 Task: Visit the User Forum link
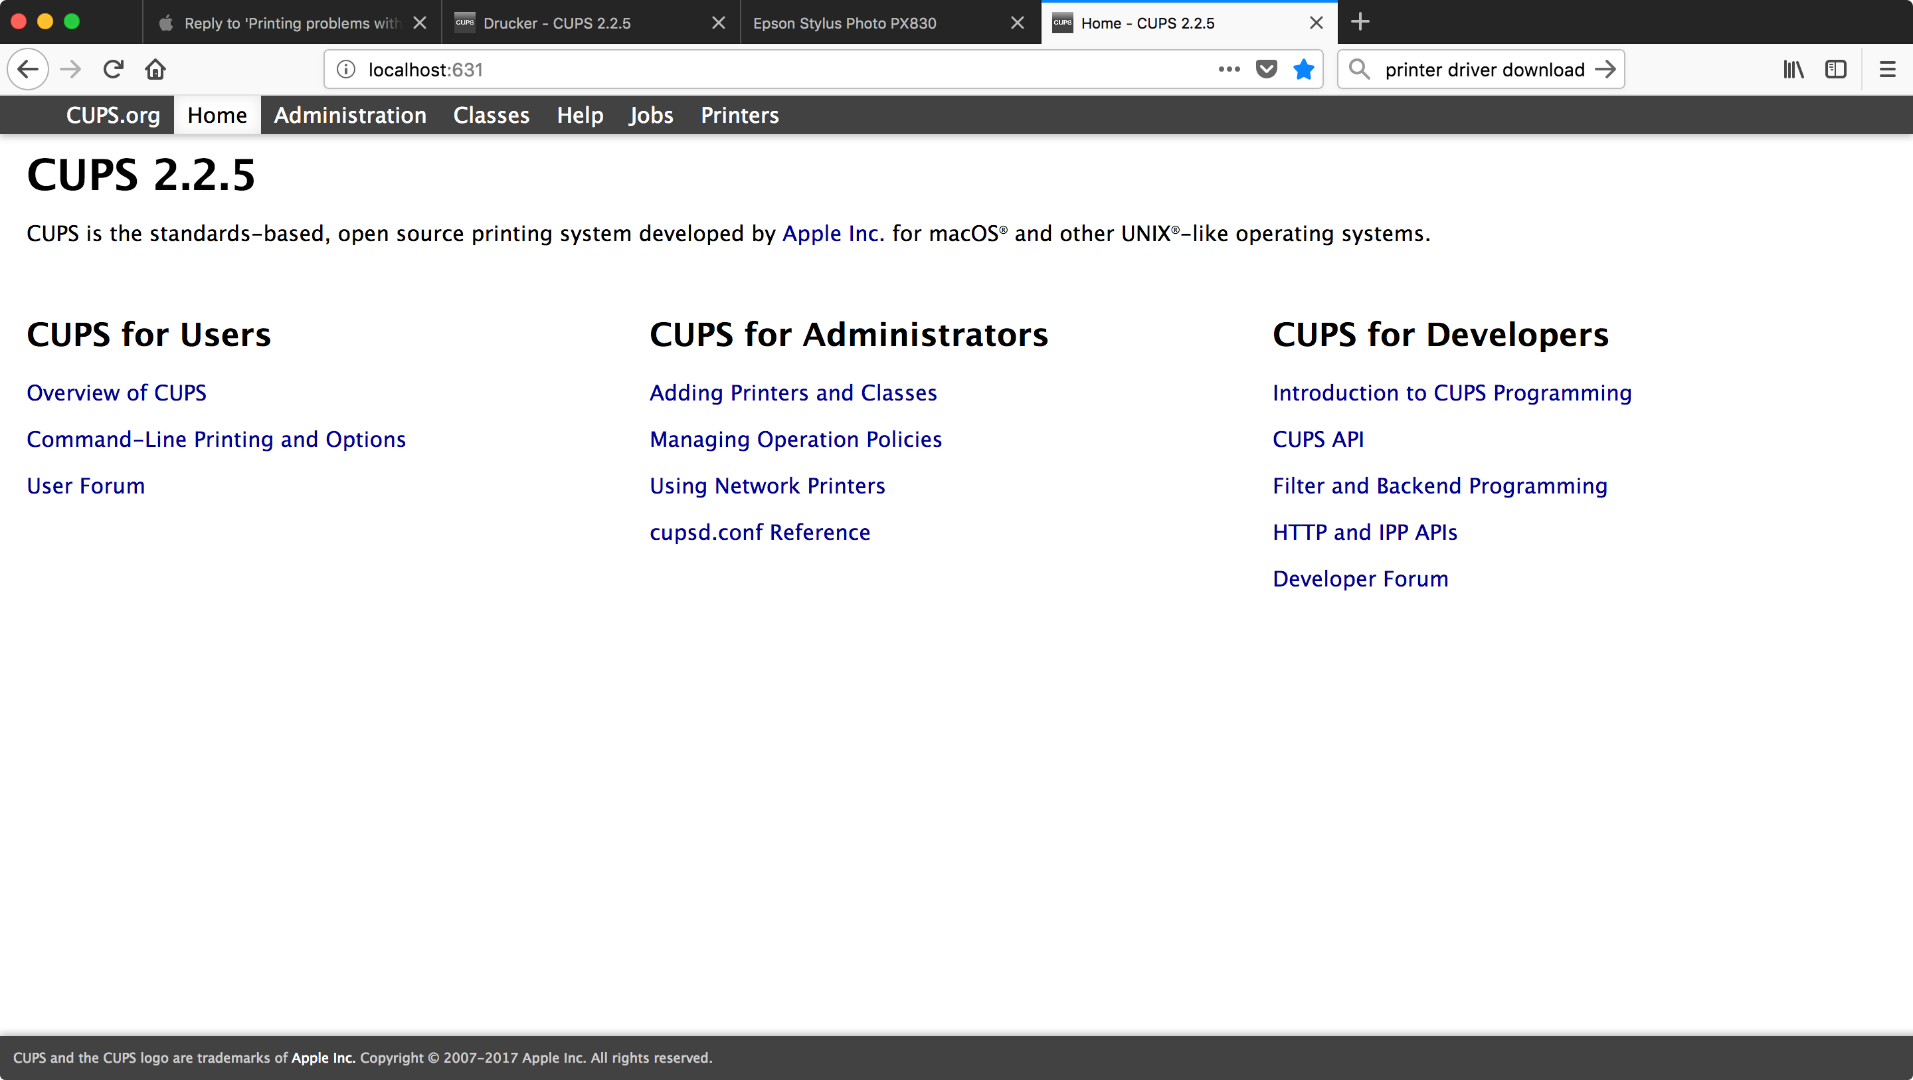[x=86, y=486]
